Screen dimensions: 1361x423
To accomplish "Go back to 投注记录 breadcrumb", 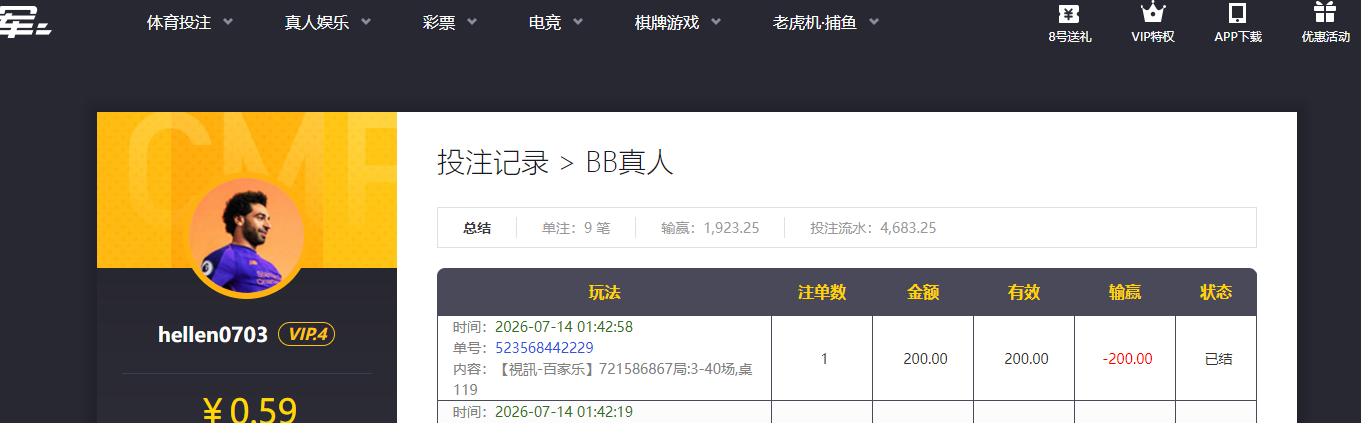I will [x=493, y=162].
